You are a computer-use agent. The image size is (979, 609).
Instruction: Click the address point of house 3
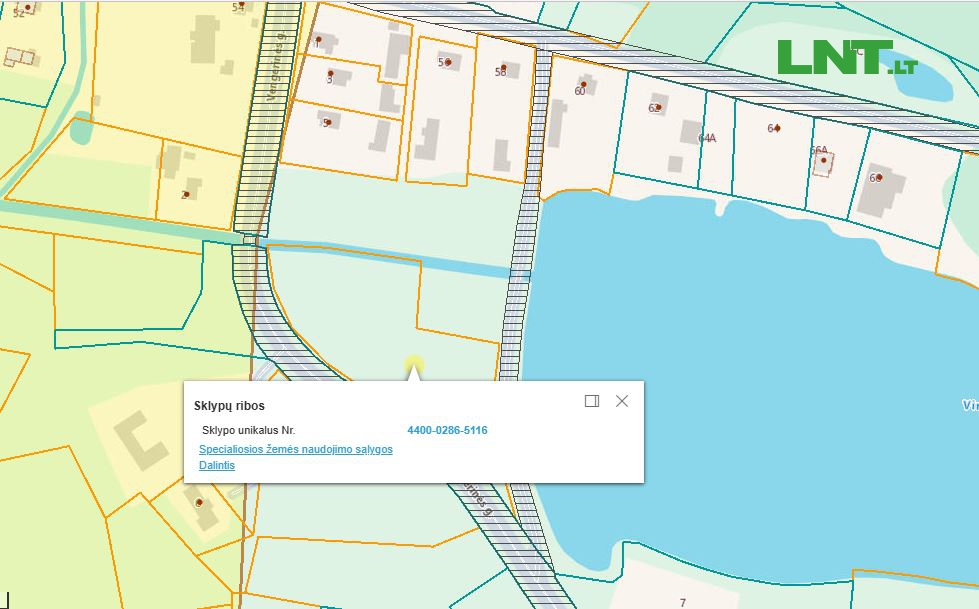tap(331, 74)
